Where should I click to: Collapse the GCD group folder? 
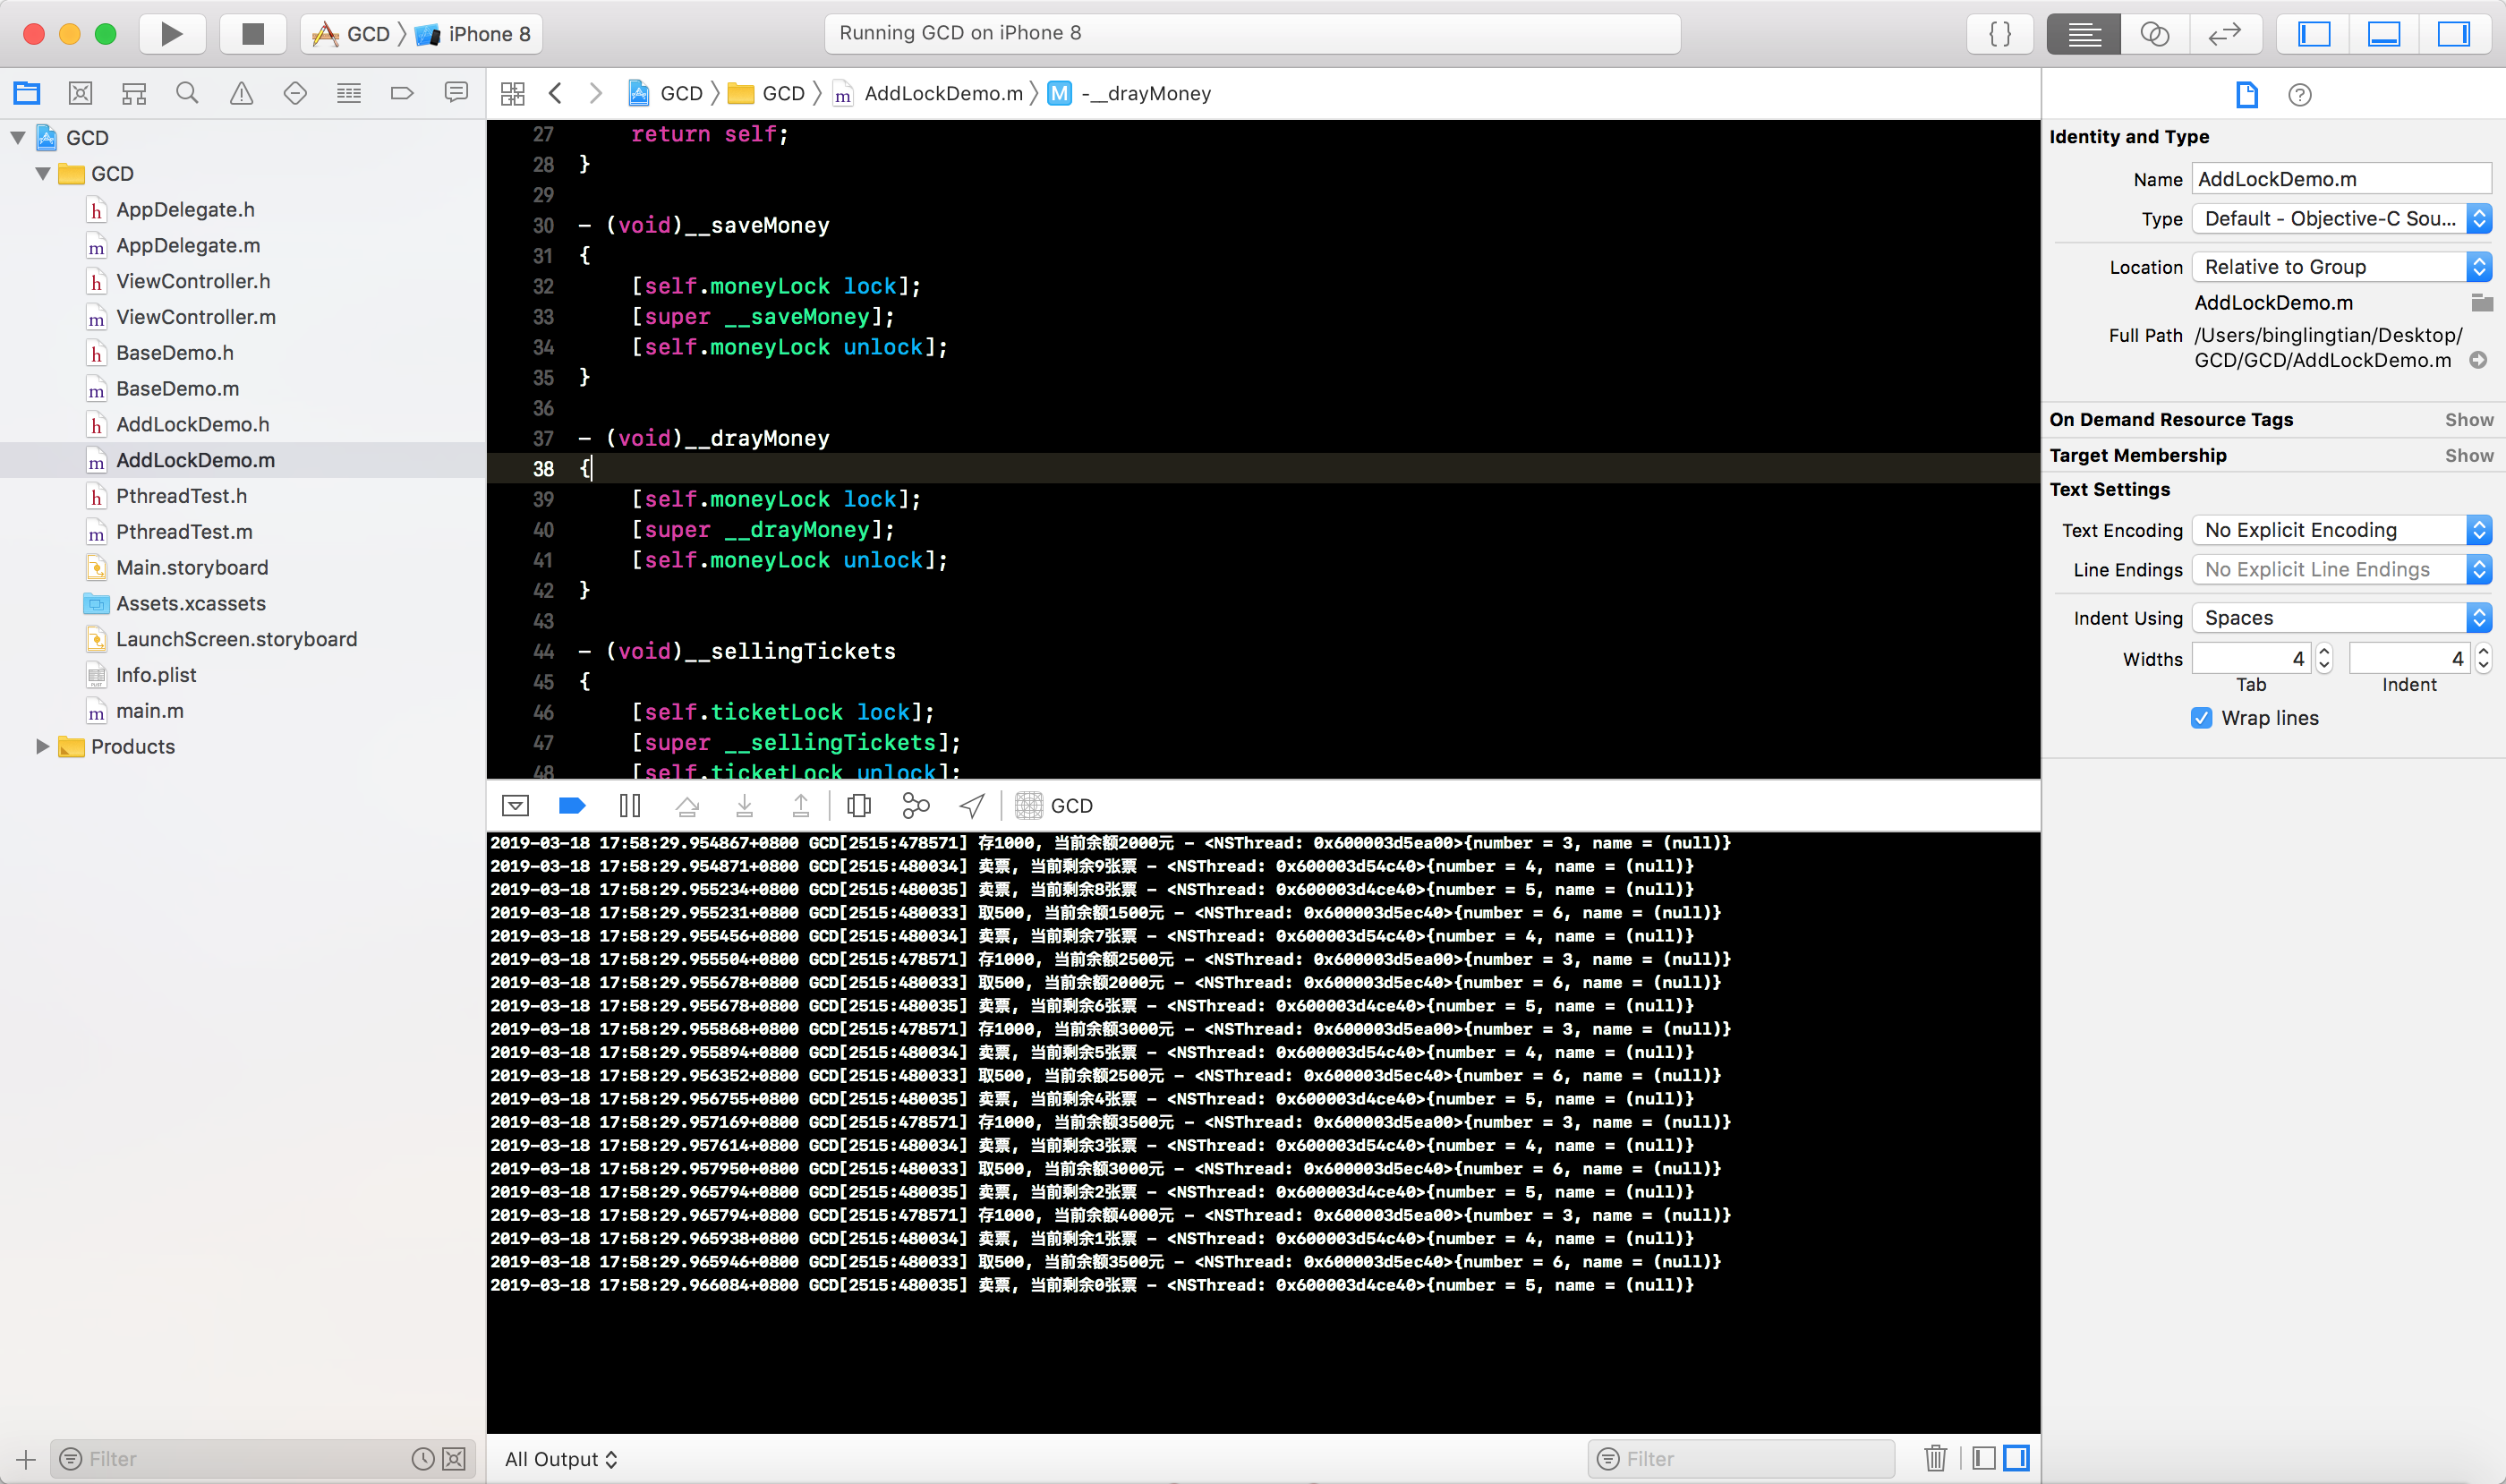(43, 174)
